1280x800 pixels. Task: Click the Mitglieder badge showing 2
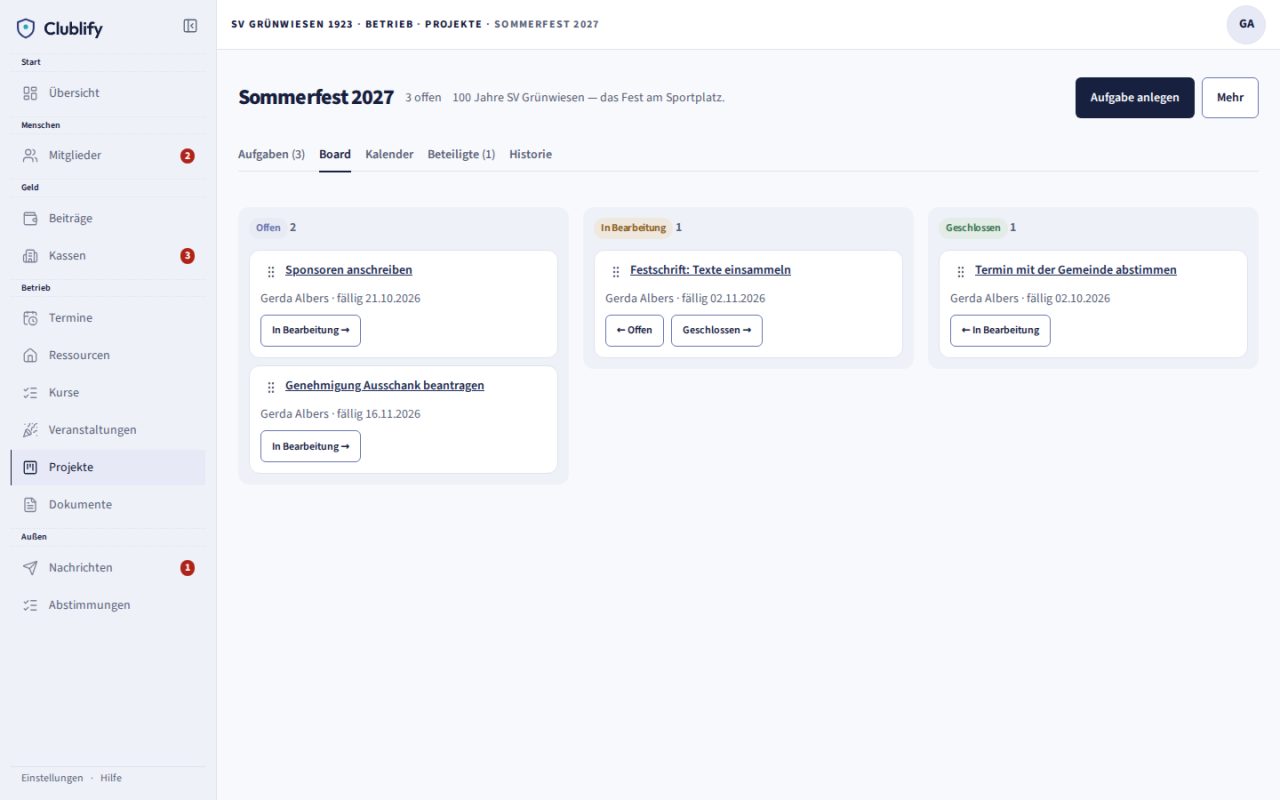187,156
